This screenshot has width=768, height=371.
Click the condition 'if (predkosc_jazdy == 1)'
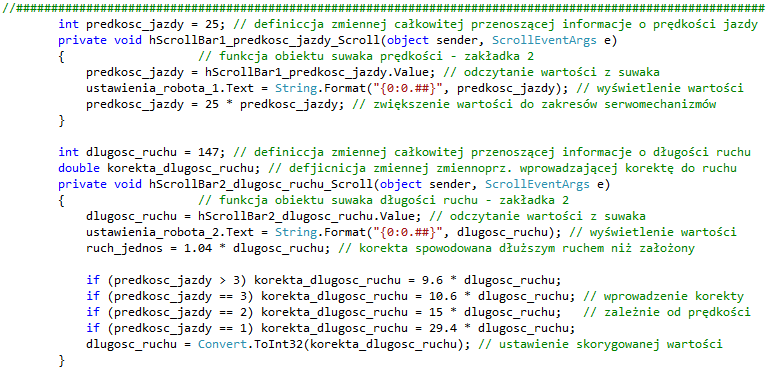pos(170,328)
